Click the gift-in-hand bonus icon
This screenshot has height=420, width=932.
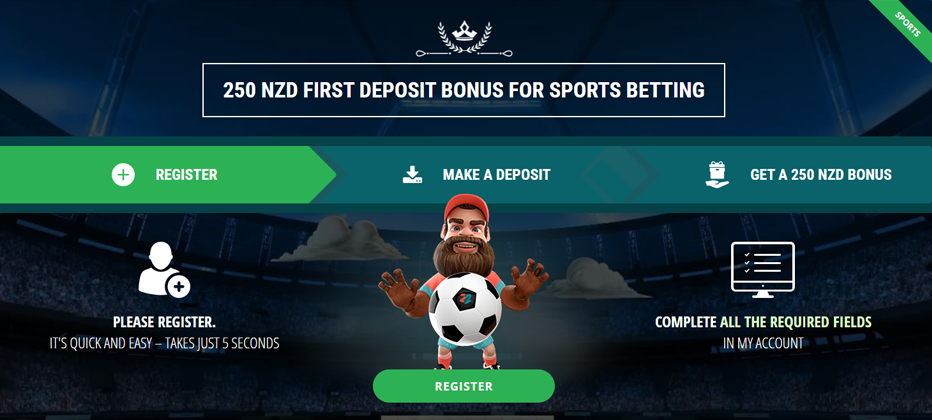click(717, 175)
